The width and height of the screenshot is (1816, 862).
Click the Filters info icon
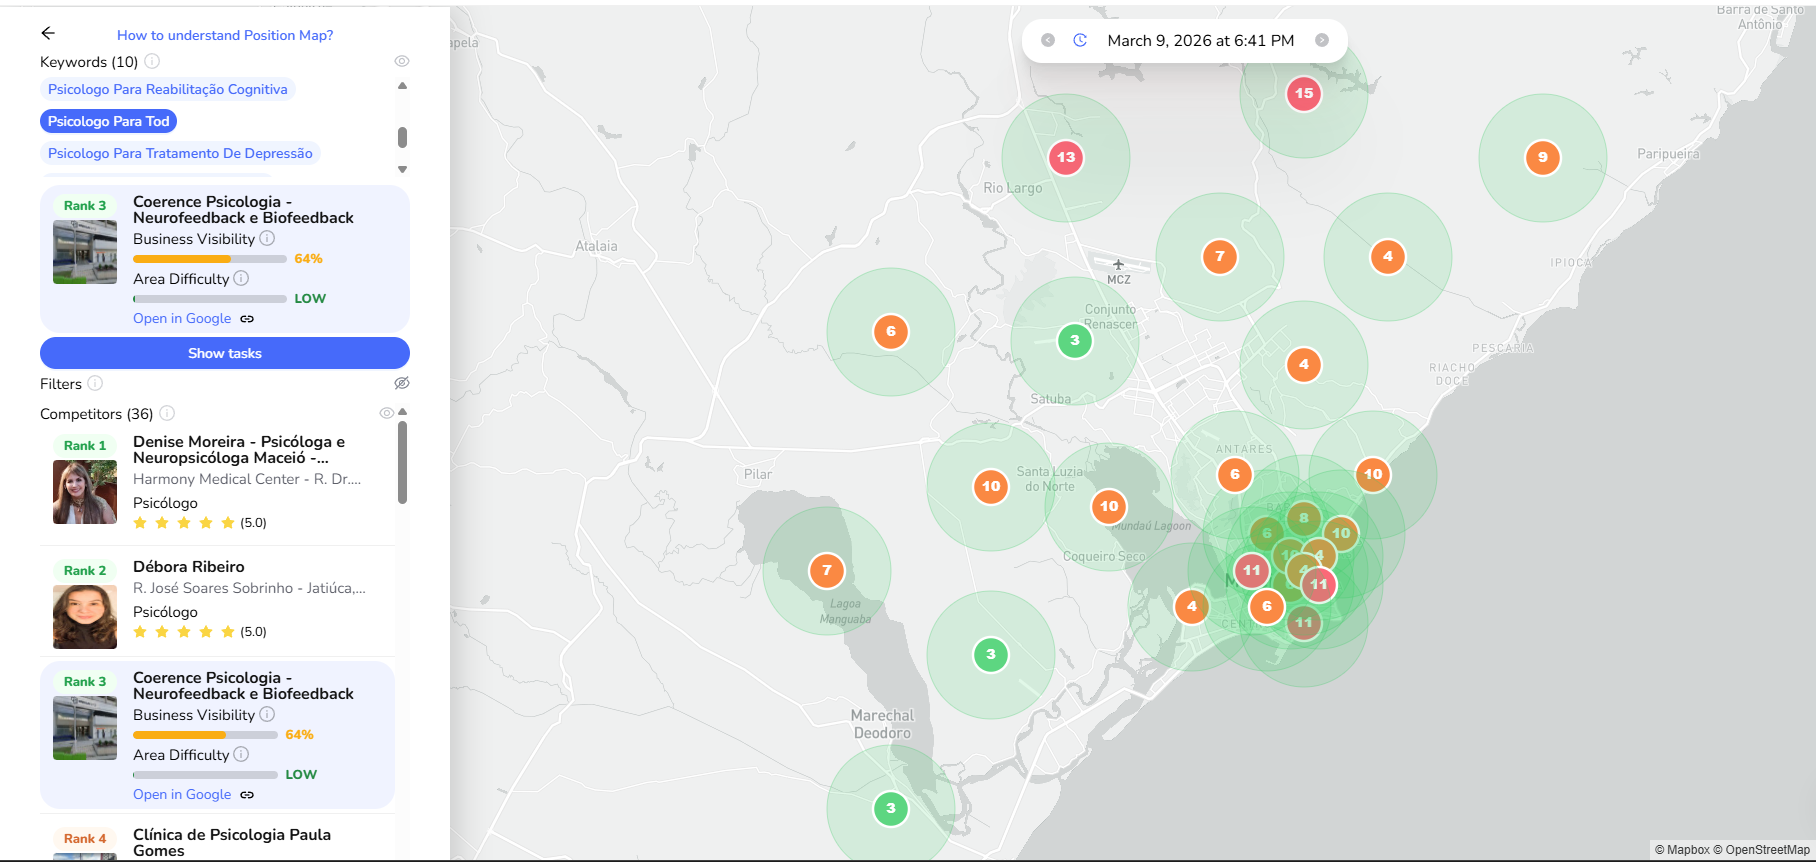[x=95, y=383]
